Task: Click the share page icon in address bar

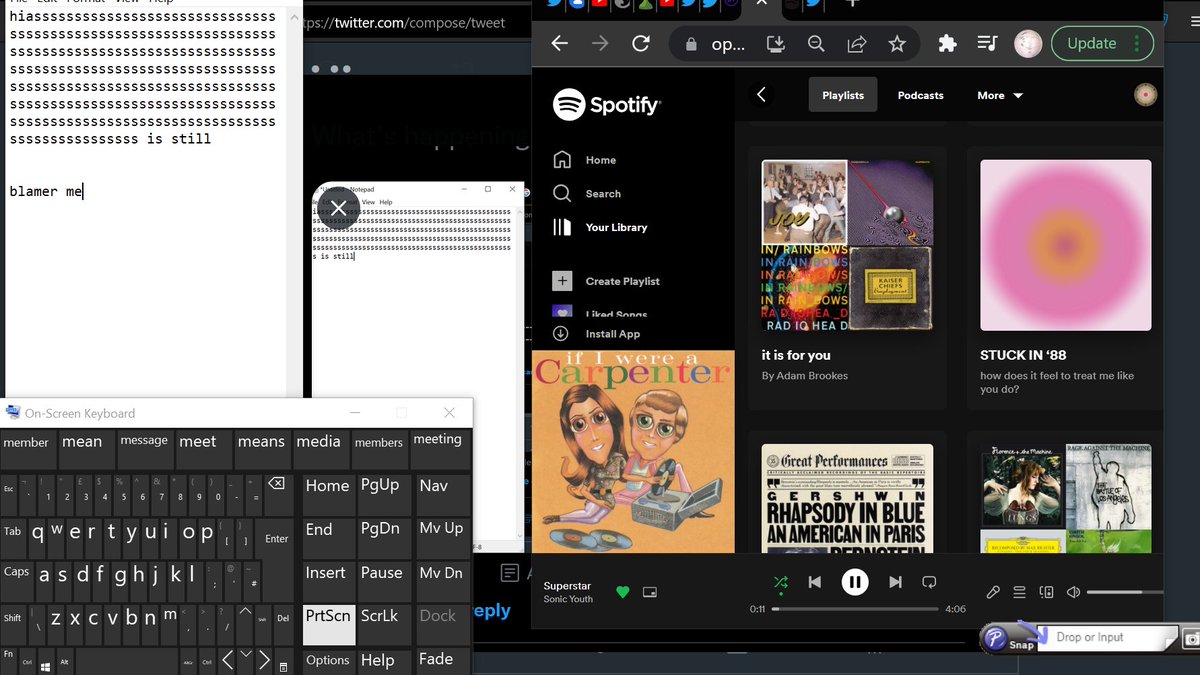Action: [x=857, y=44]
